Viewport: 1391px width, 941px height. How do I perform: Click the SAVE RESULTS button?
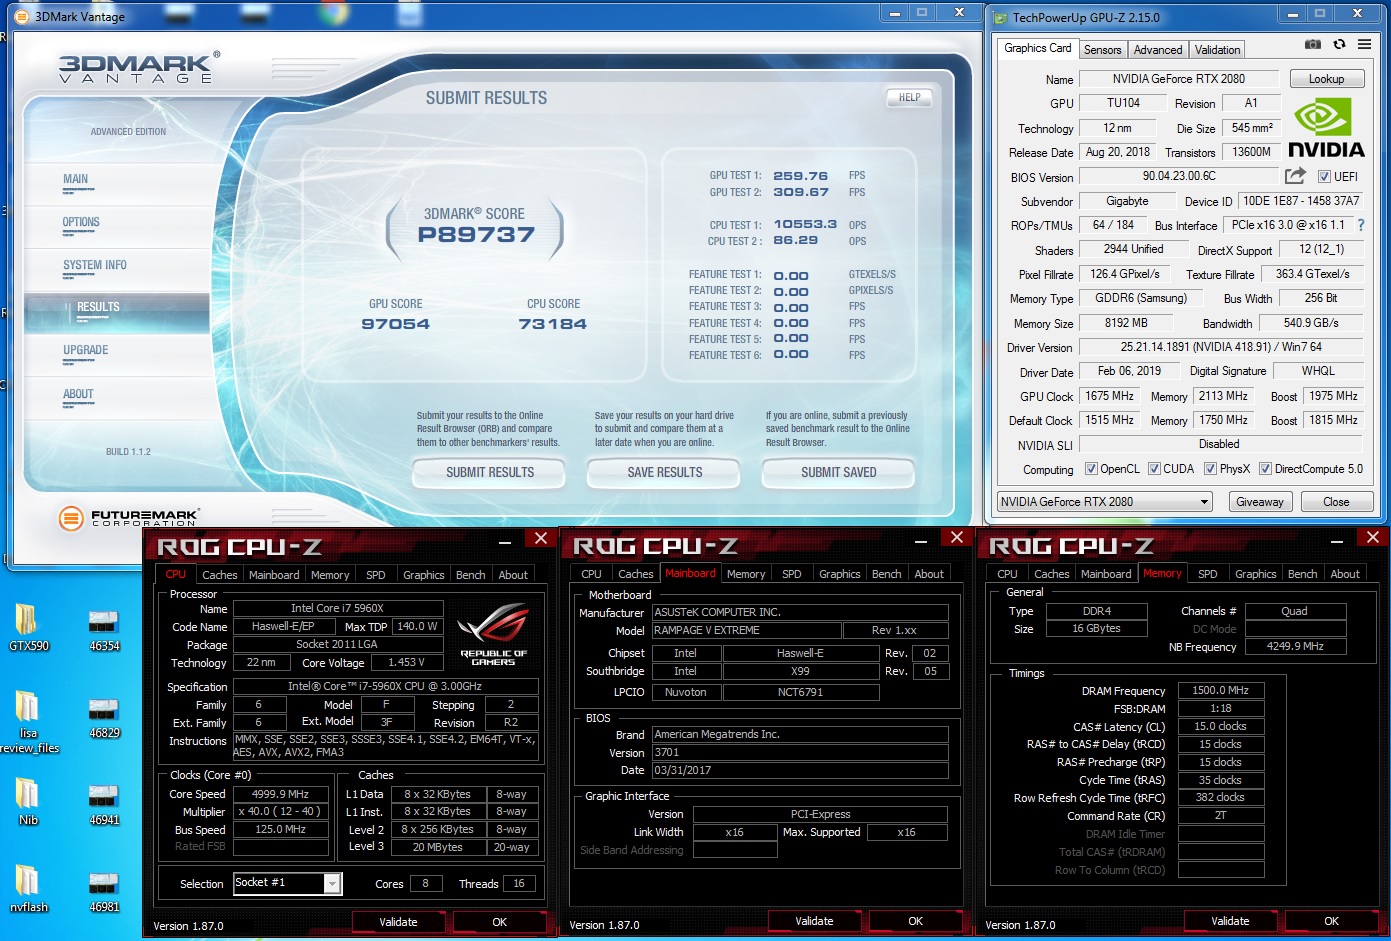[664, 472]
